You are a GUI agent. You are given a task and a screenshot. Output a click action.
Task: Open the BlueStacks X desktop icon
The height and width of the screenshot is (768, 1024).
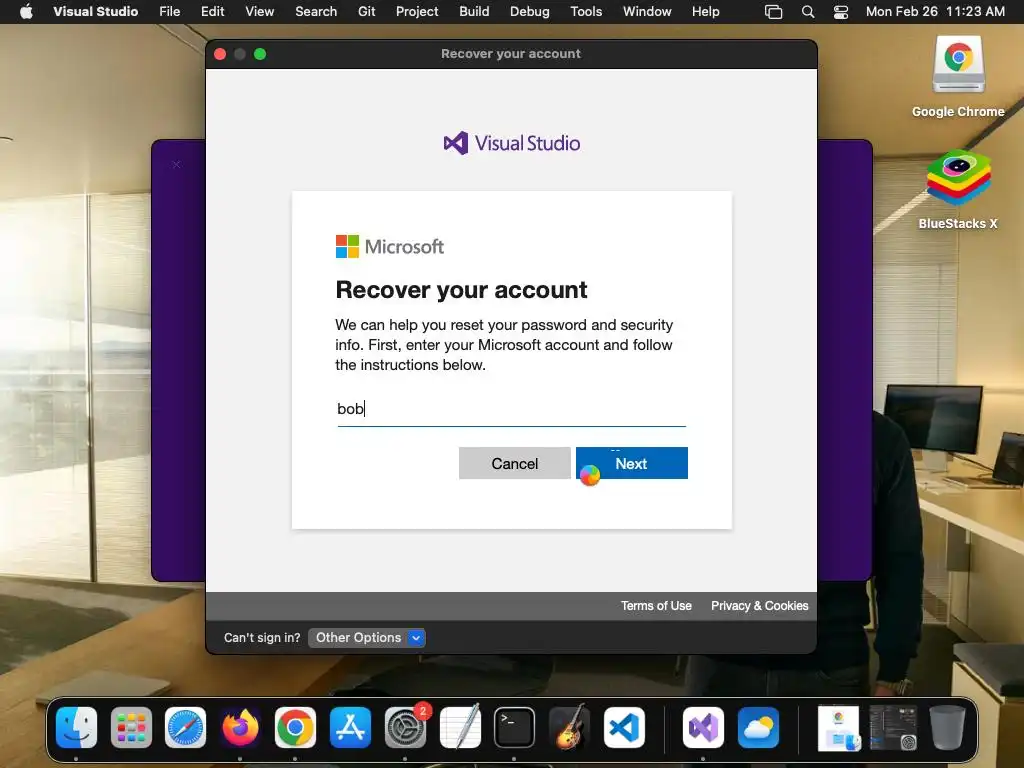958,178
